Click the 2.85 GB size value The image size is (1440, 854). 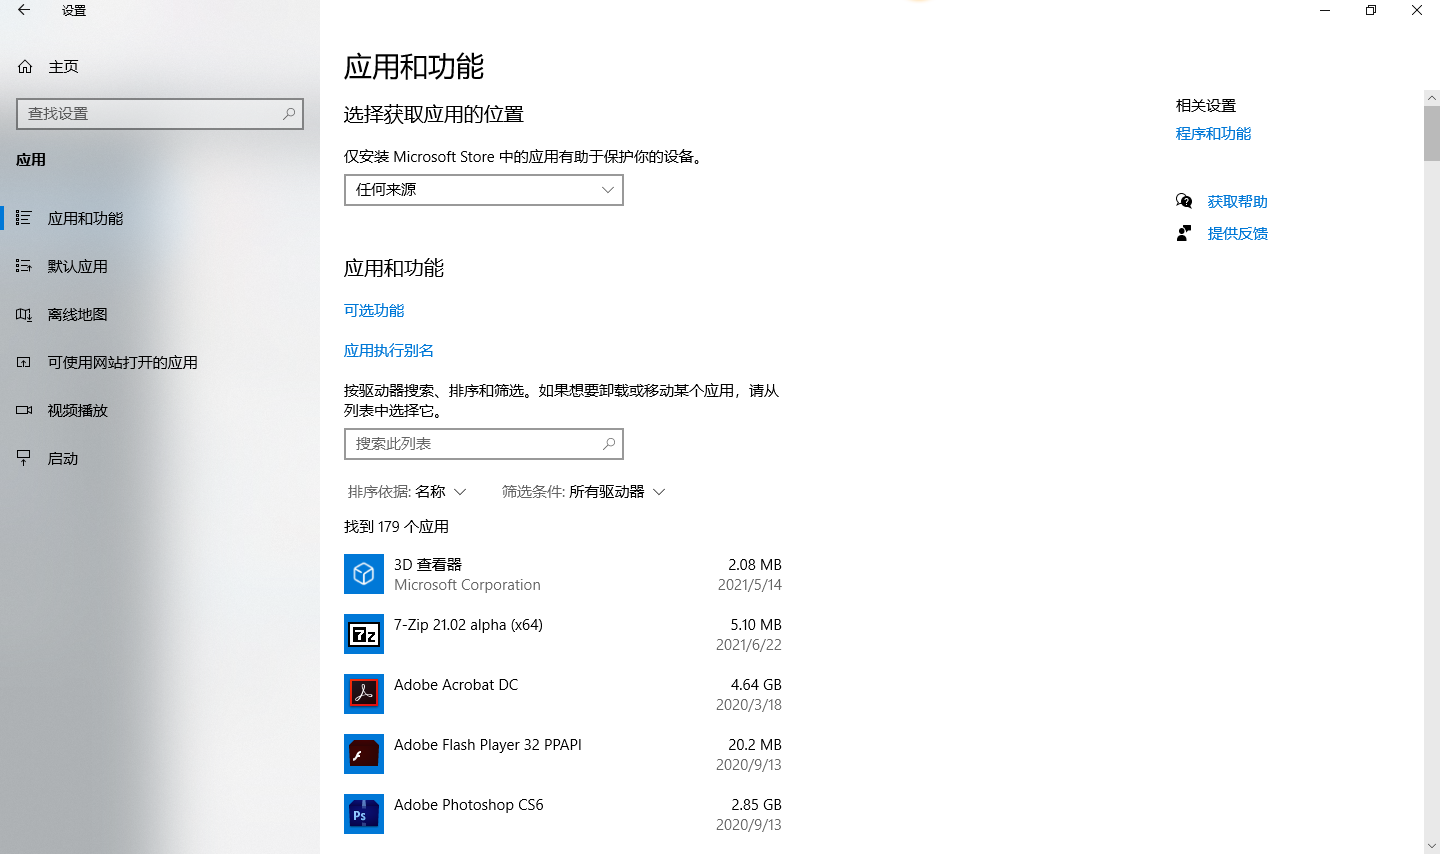coord(756,805)
